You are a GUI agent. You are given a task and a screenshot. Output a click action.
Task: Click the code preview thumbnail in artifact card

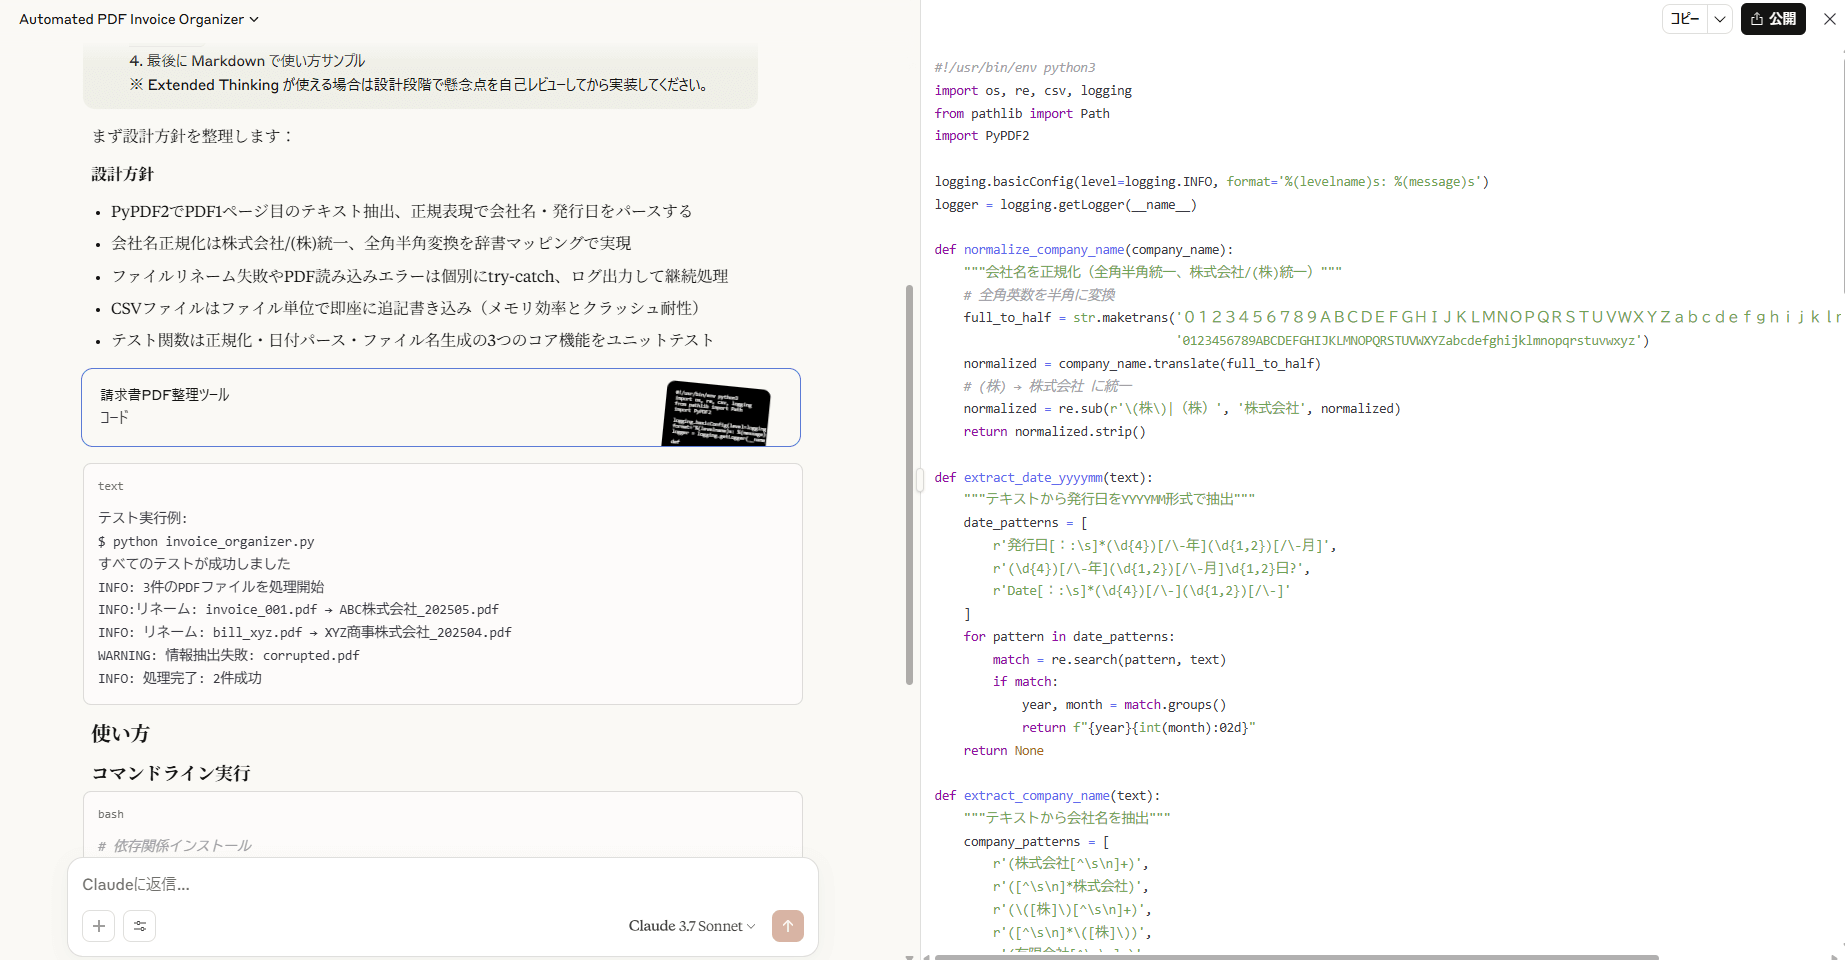tap(716, 412)
